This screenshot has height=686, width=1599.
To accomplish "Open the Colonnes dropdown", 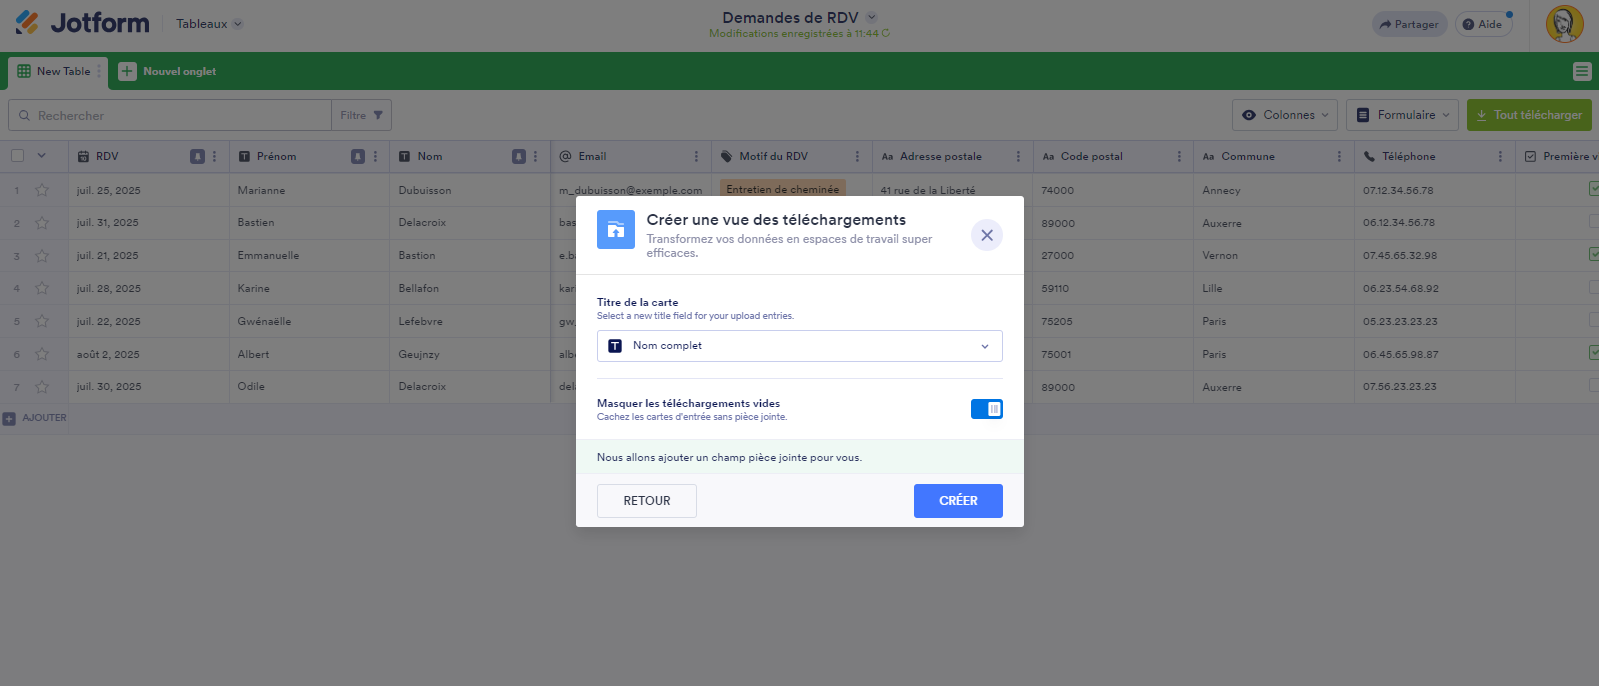I will pyautogui.click(x=1285, y=115).
